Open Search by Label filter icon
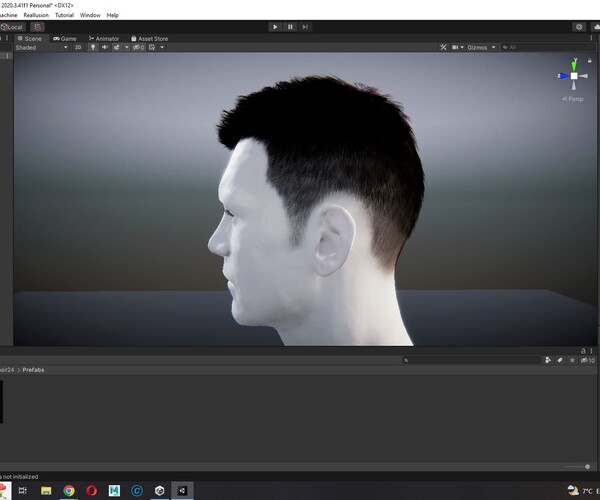This screenshot has height=500, width=600. 560,360
